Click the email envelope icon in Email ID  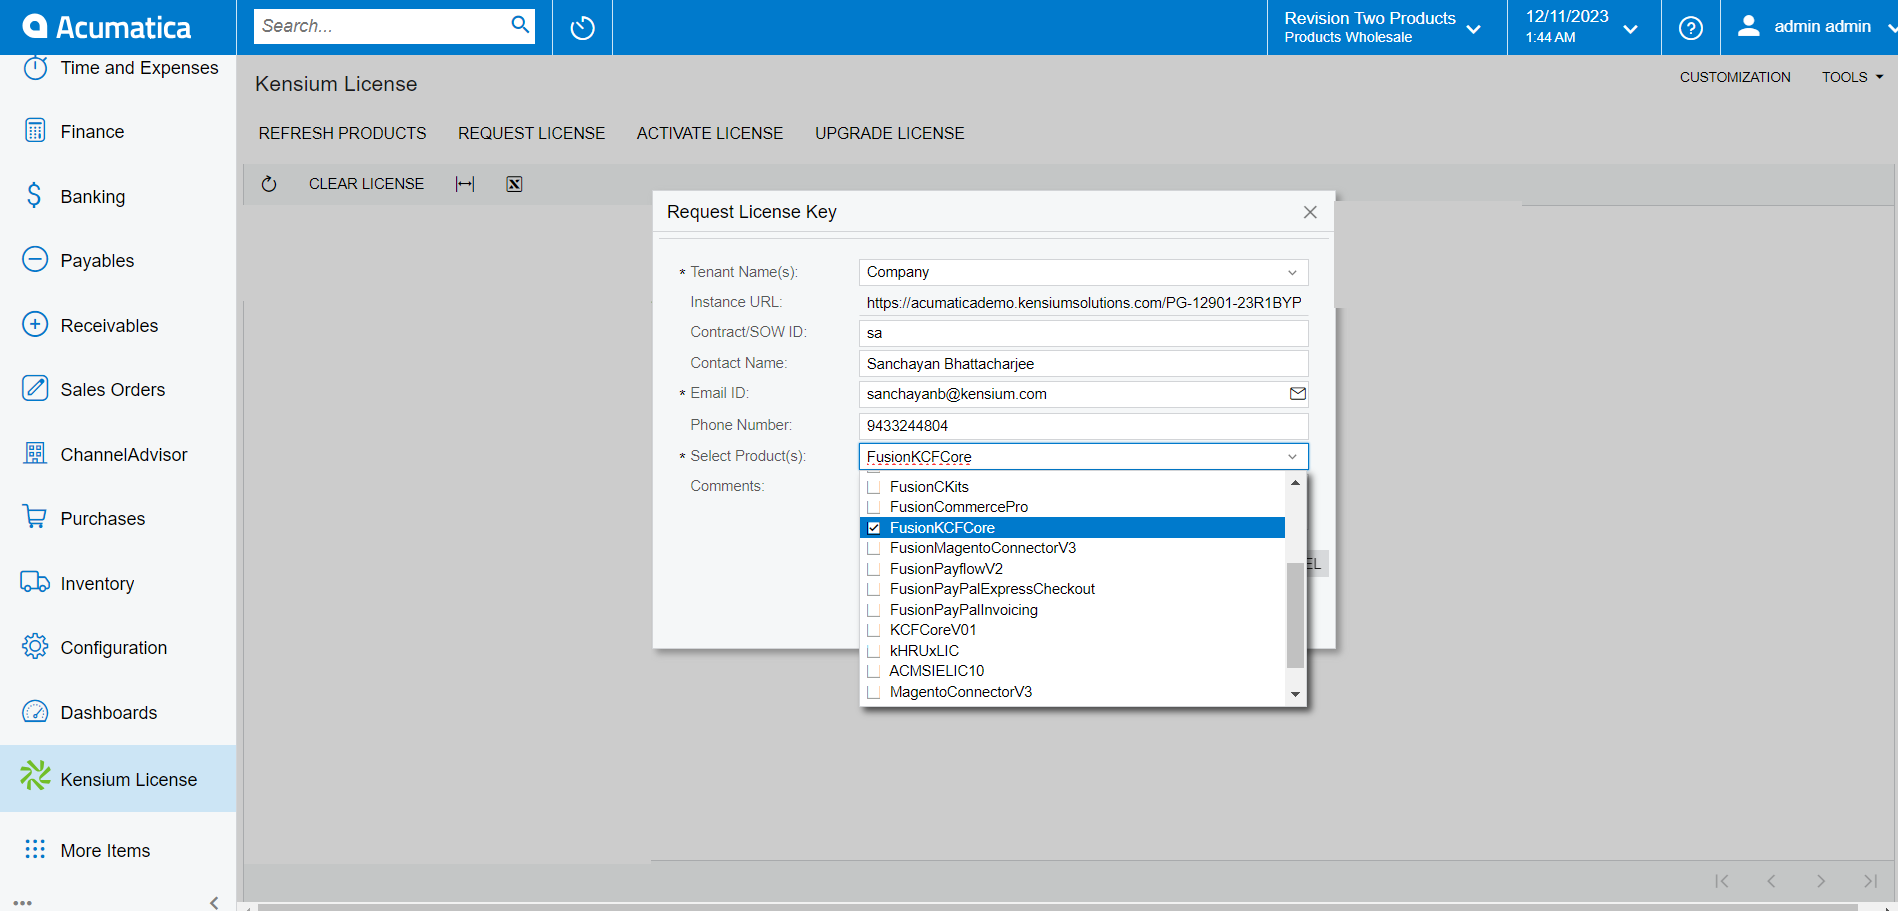(x=1297, y=394)
